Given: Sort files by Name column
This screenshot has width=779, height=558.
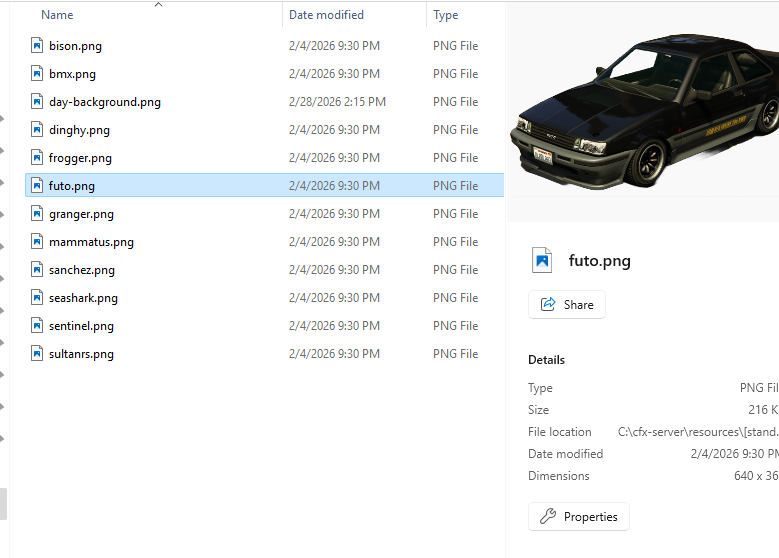Looking at the screenshot, I should pyautogui.click(x=57, y=15).
